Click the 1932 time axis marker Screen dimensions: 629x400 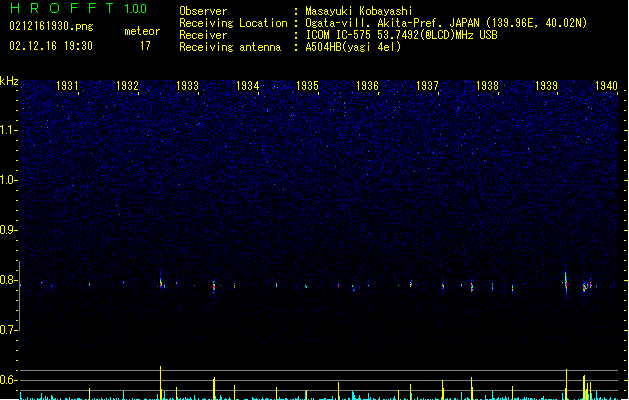[x=127, y=86]
